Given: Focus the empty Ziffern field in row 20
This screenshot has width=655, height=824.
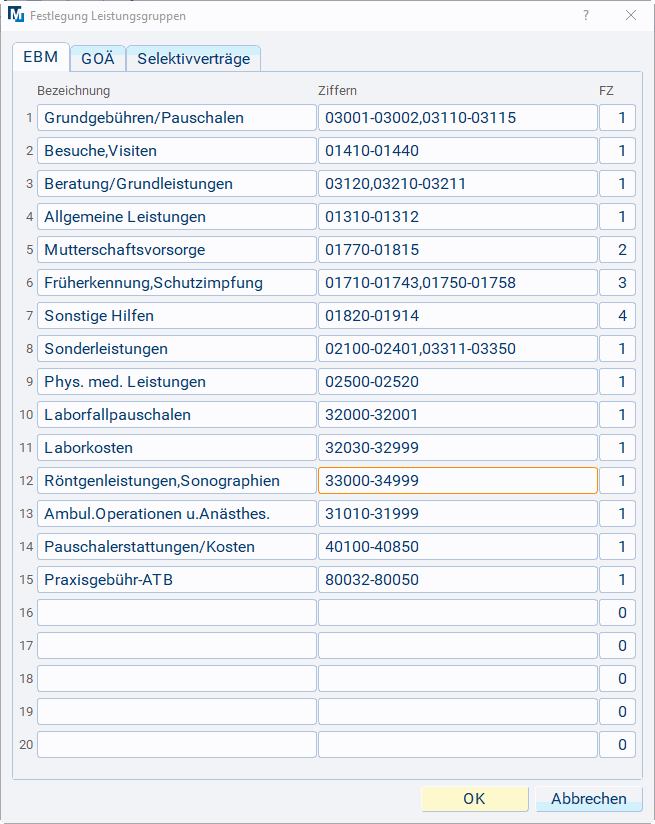Looking at the screenshot, I should [457, 745].
